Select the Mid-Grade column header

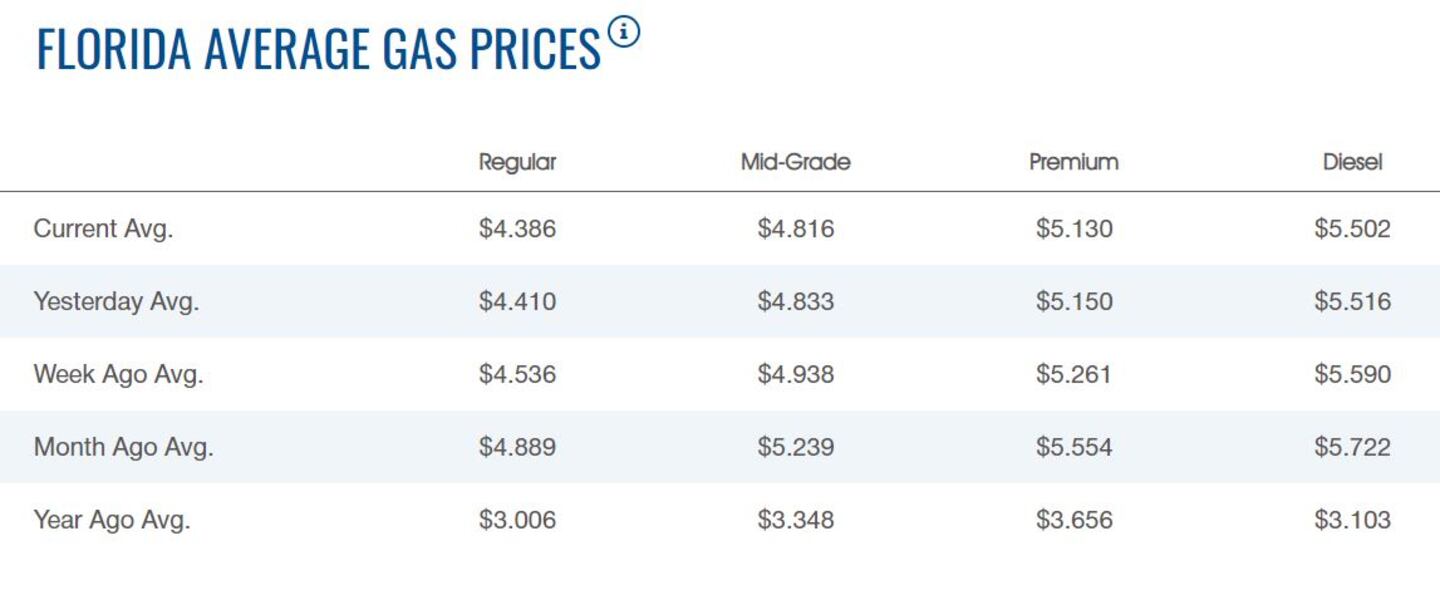795,162
